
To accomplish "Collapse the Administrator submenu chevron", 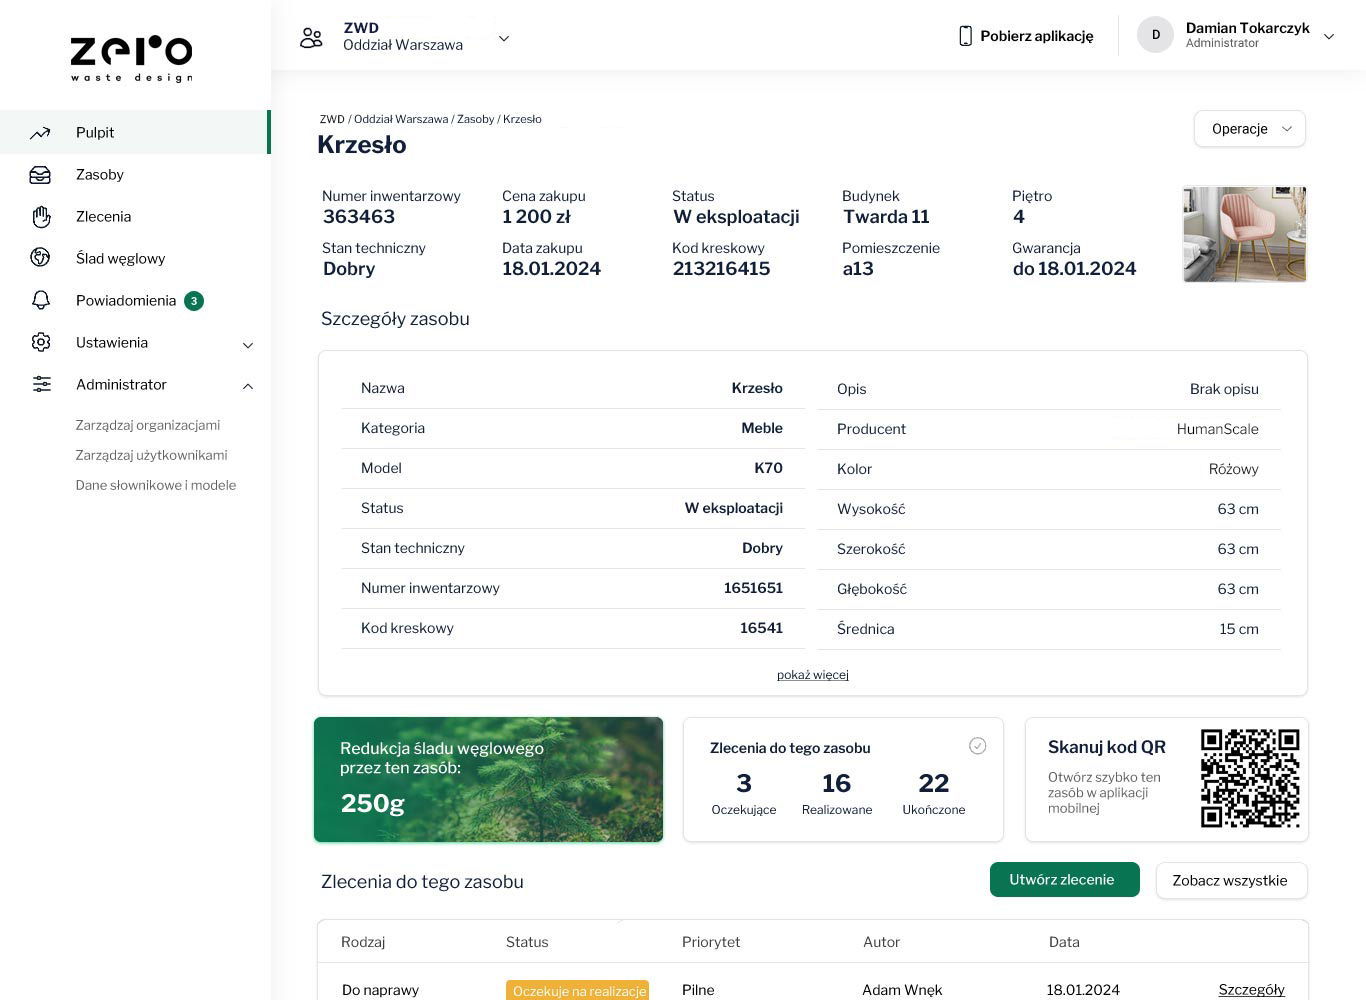I will click(248, 386).
